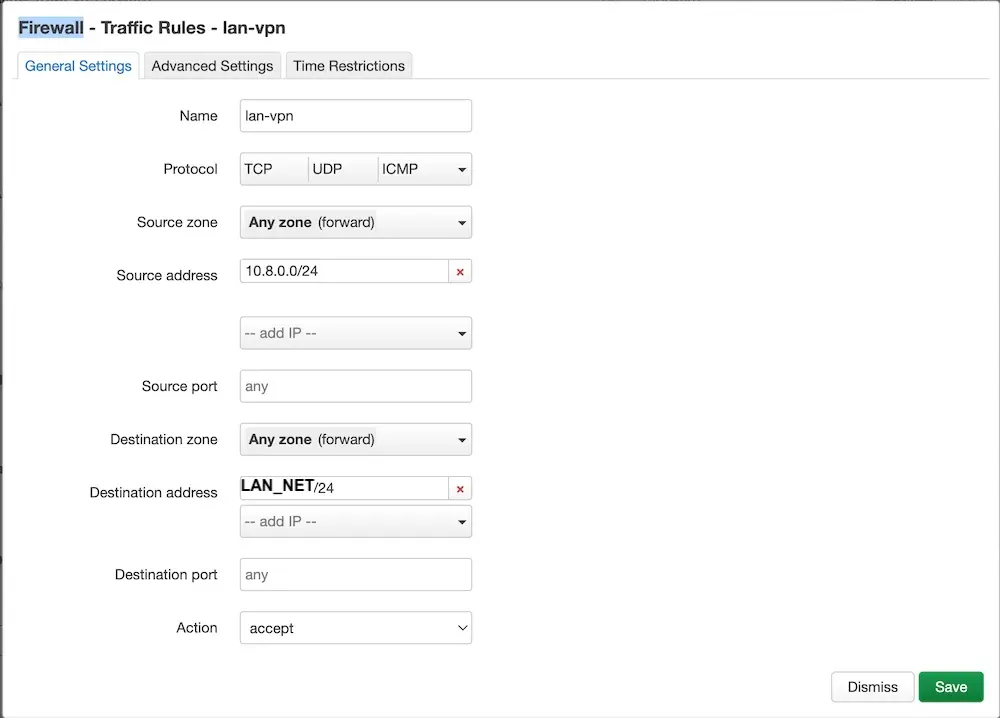This screenshot has width=1000, height=718.
Task: Switch to the Time Restrictions tab
Action: tap(349, 66)
